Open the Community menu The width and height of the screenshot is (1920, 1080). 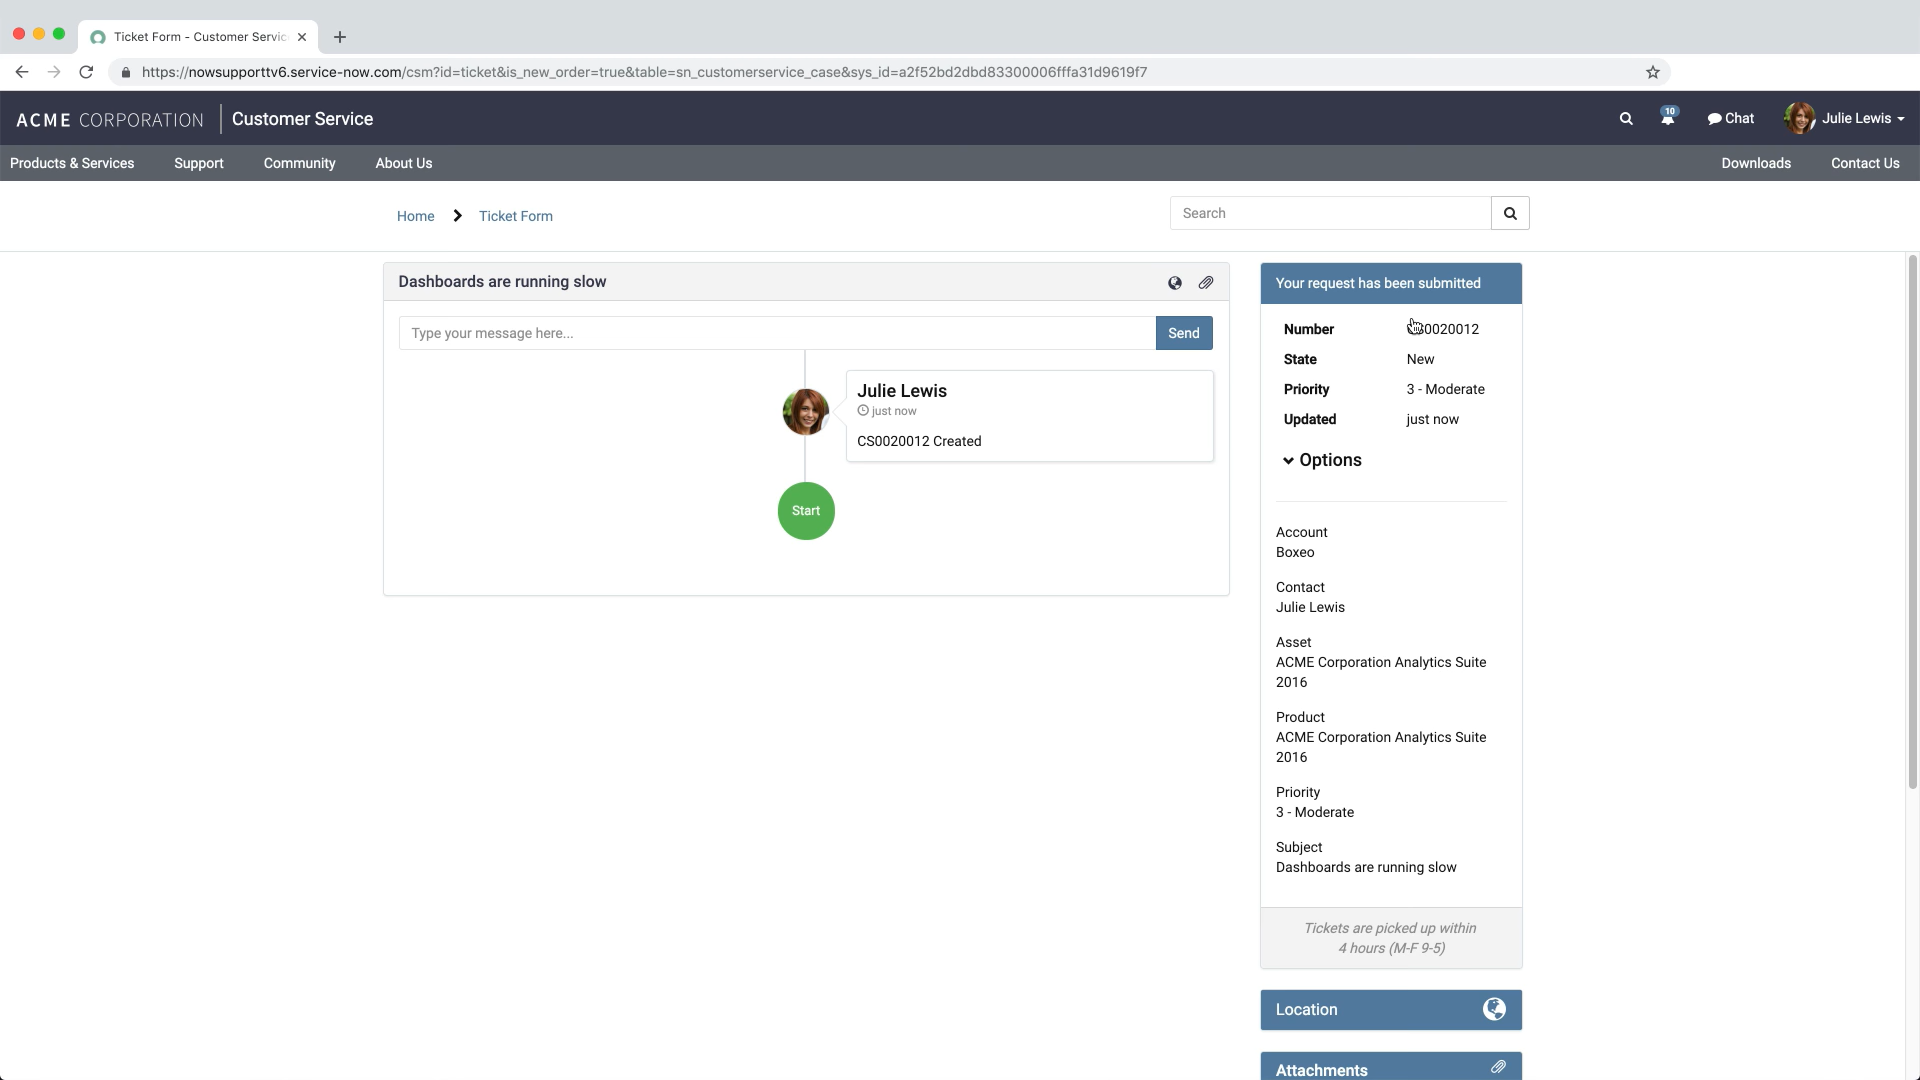(x=299, y=163)
